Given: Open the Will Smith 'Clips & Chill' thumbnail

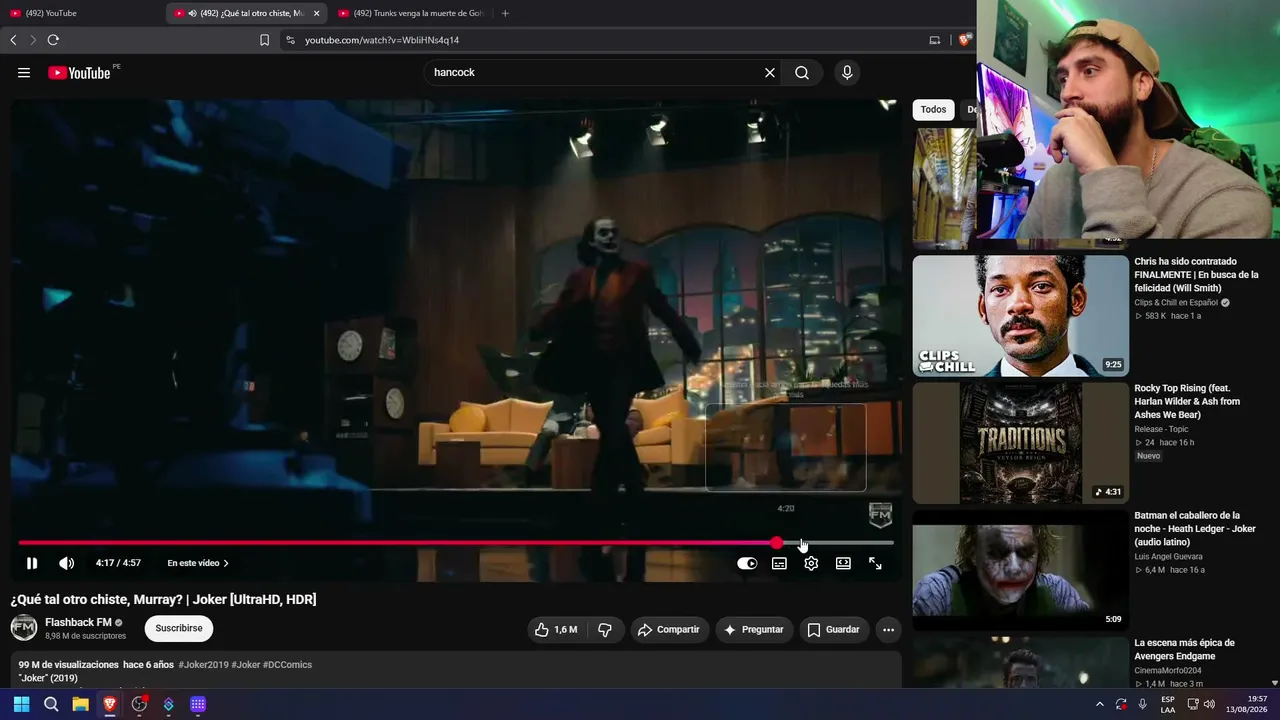Looking at the screenshot, I should pos(1020,316).
